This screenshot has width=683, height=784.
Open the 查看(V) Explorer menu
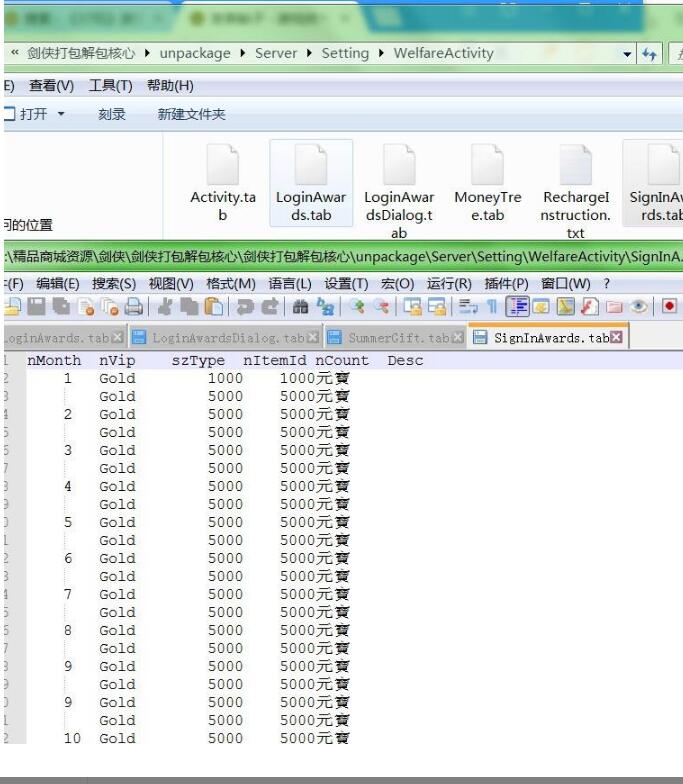point(52,86)
